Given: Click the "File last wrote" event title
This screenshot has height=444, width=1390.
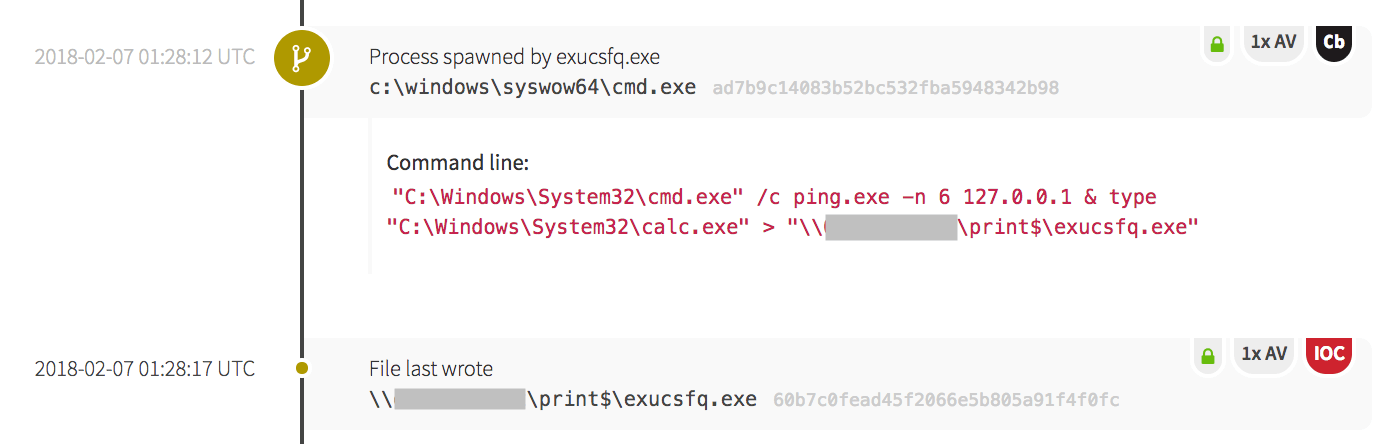Looking at the screenshot, I should click(x=431, y=369).
